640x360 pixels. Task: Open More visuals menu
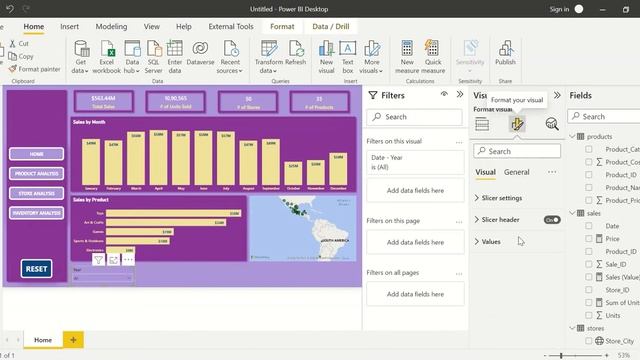pyautogui.click(x=371, y=57)
